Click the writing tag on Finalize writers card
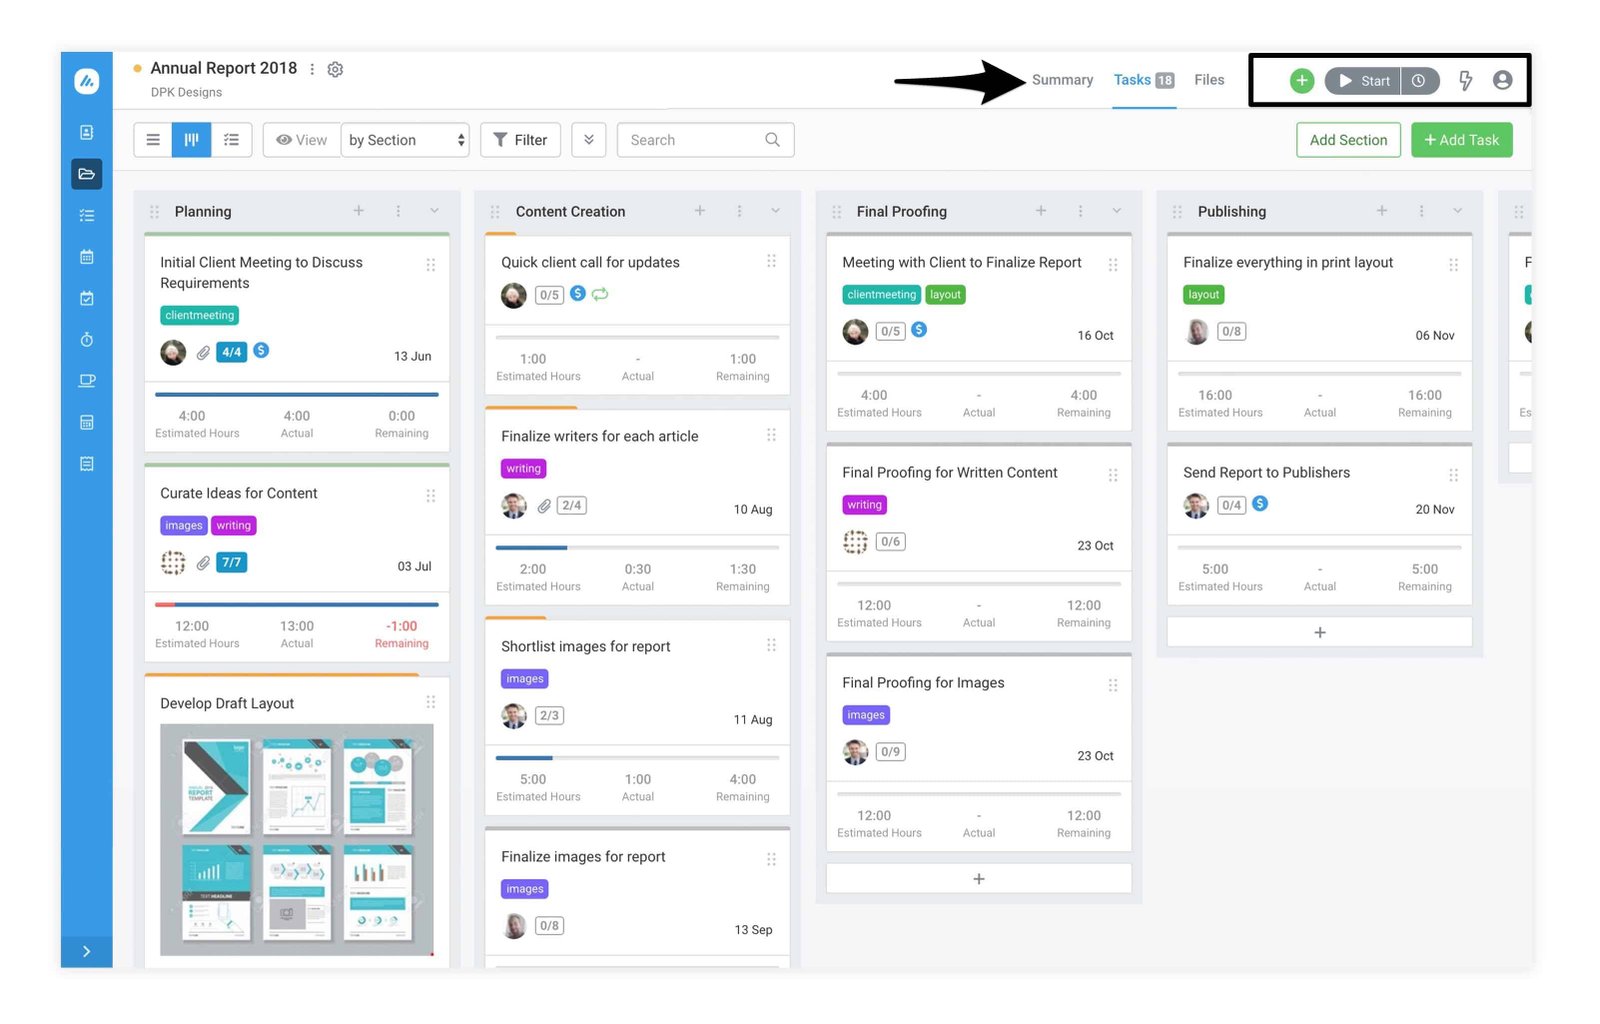1600x1024 pixels. [523, 469]
